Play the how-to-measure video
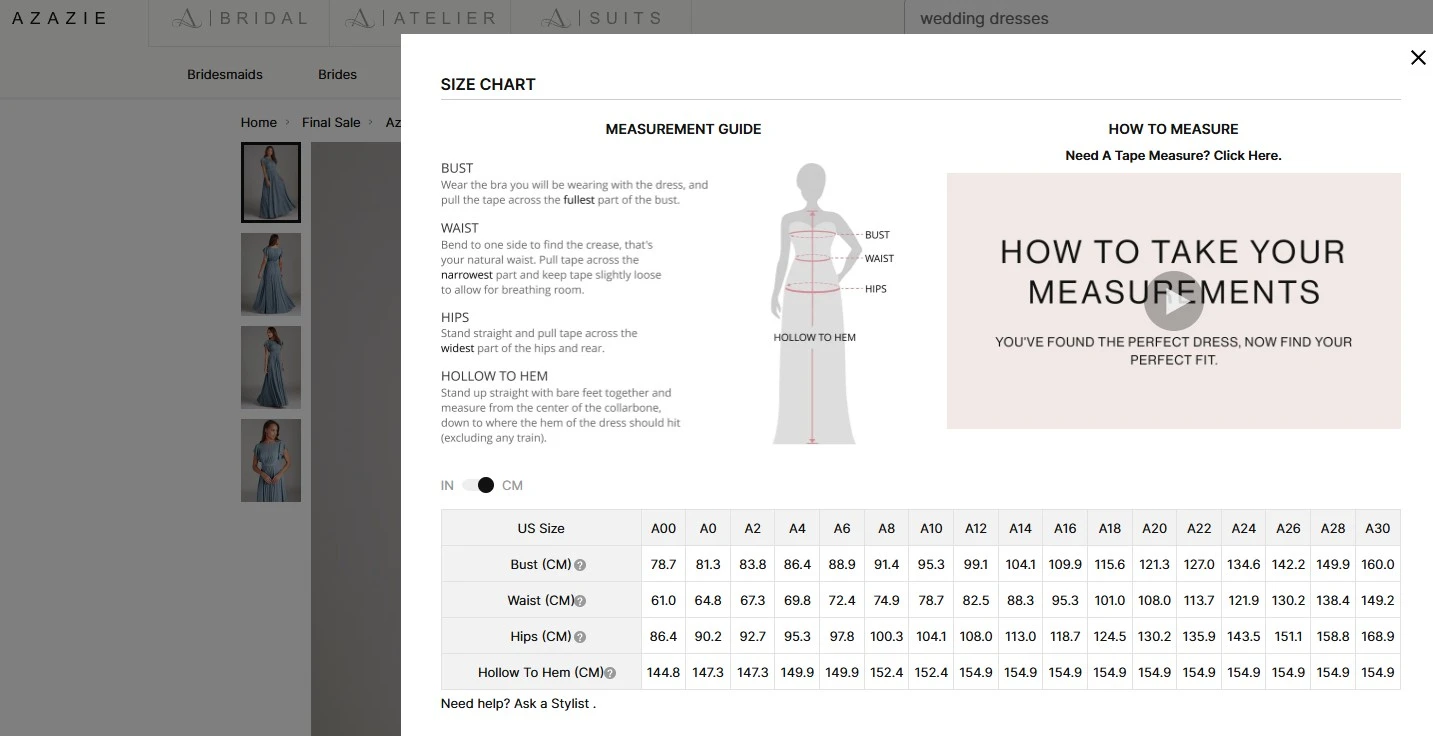 pos(1173,300)
